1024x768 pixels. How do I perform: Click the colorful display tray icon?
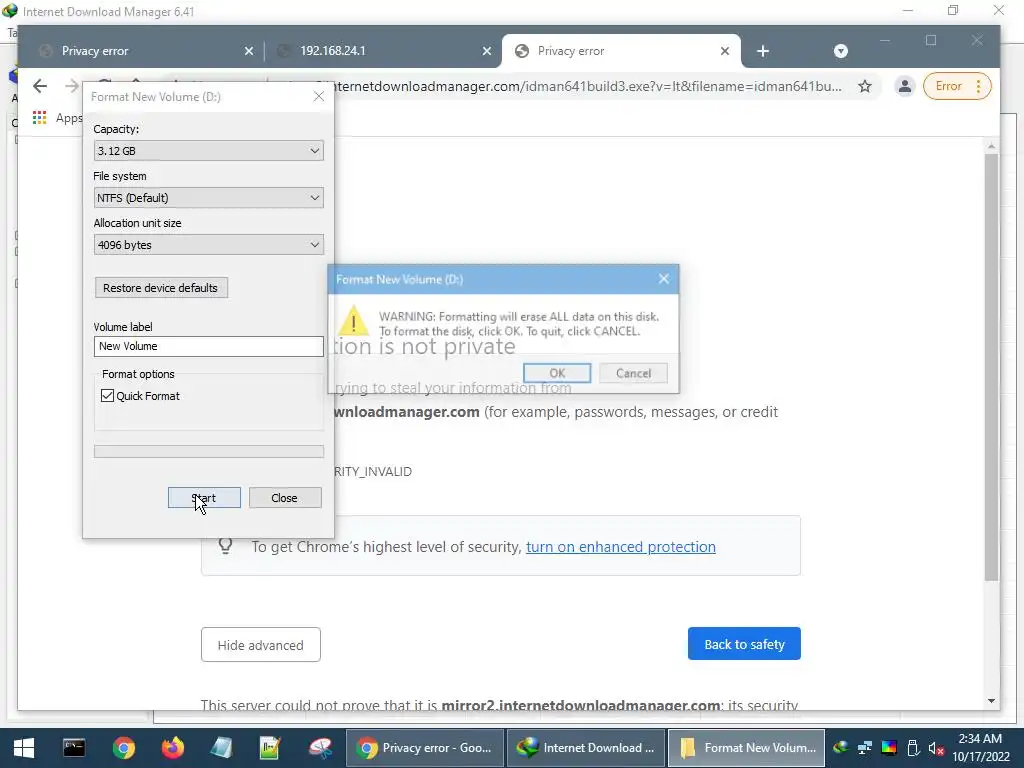889,748
